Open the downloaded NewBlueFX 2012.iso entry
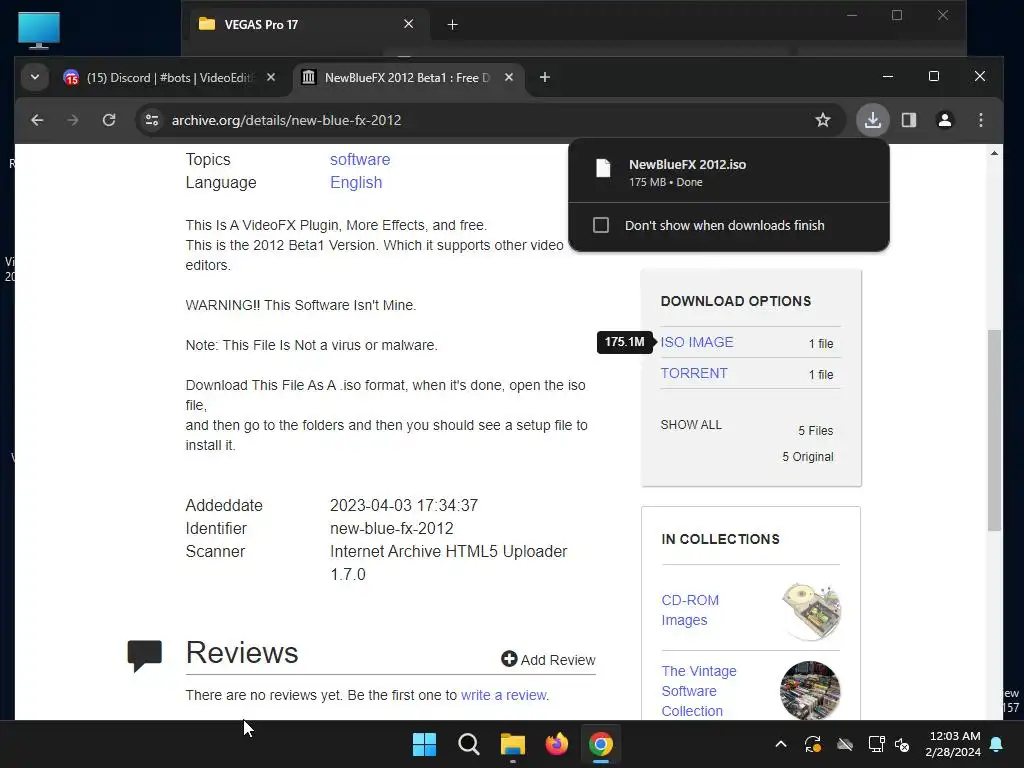This screenshot has height=768, width=1024. point(729,172)
